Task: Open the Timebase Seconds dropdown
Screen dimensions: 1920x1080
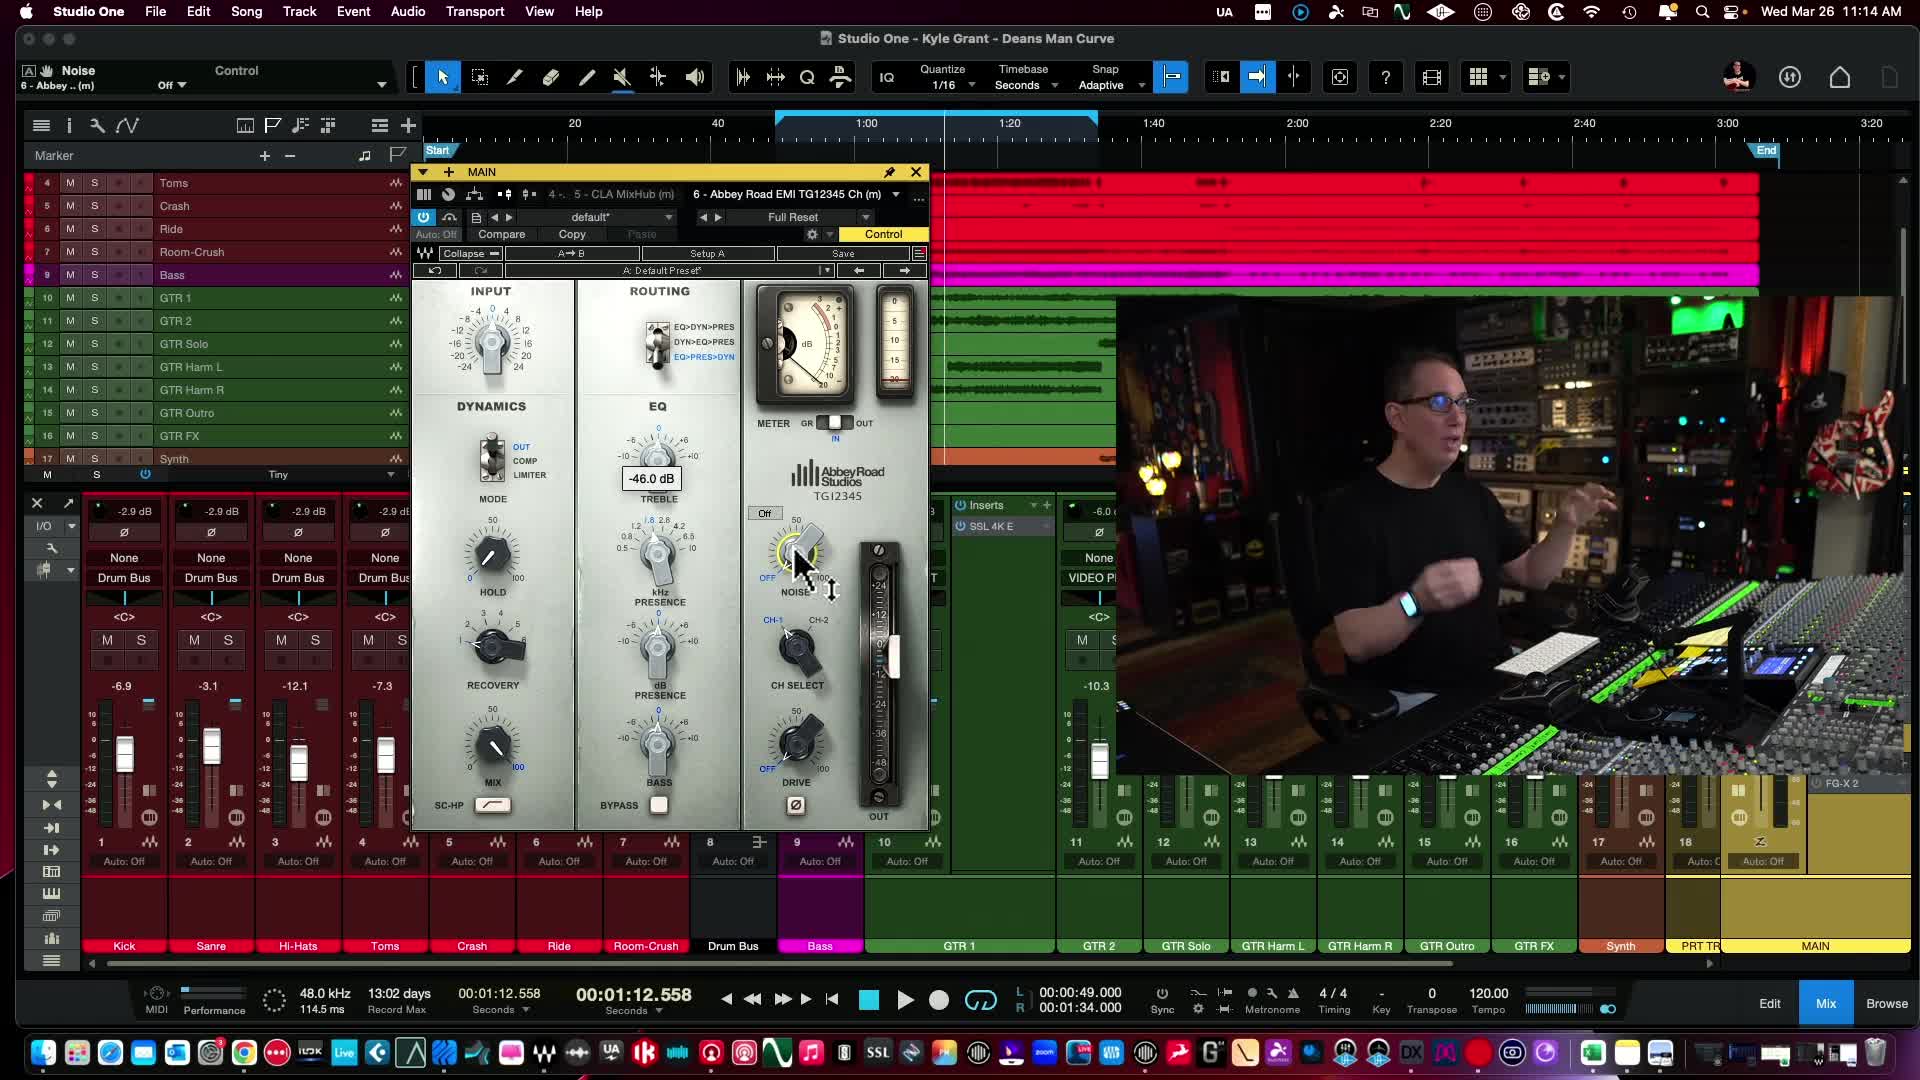Action: (x=1026, y=85)
